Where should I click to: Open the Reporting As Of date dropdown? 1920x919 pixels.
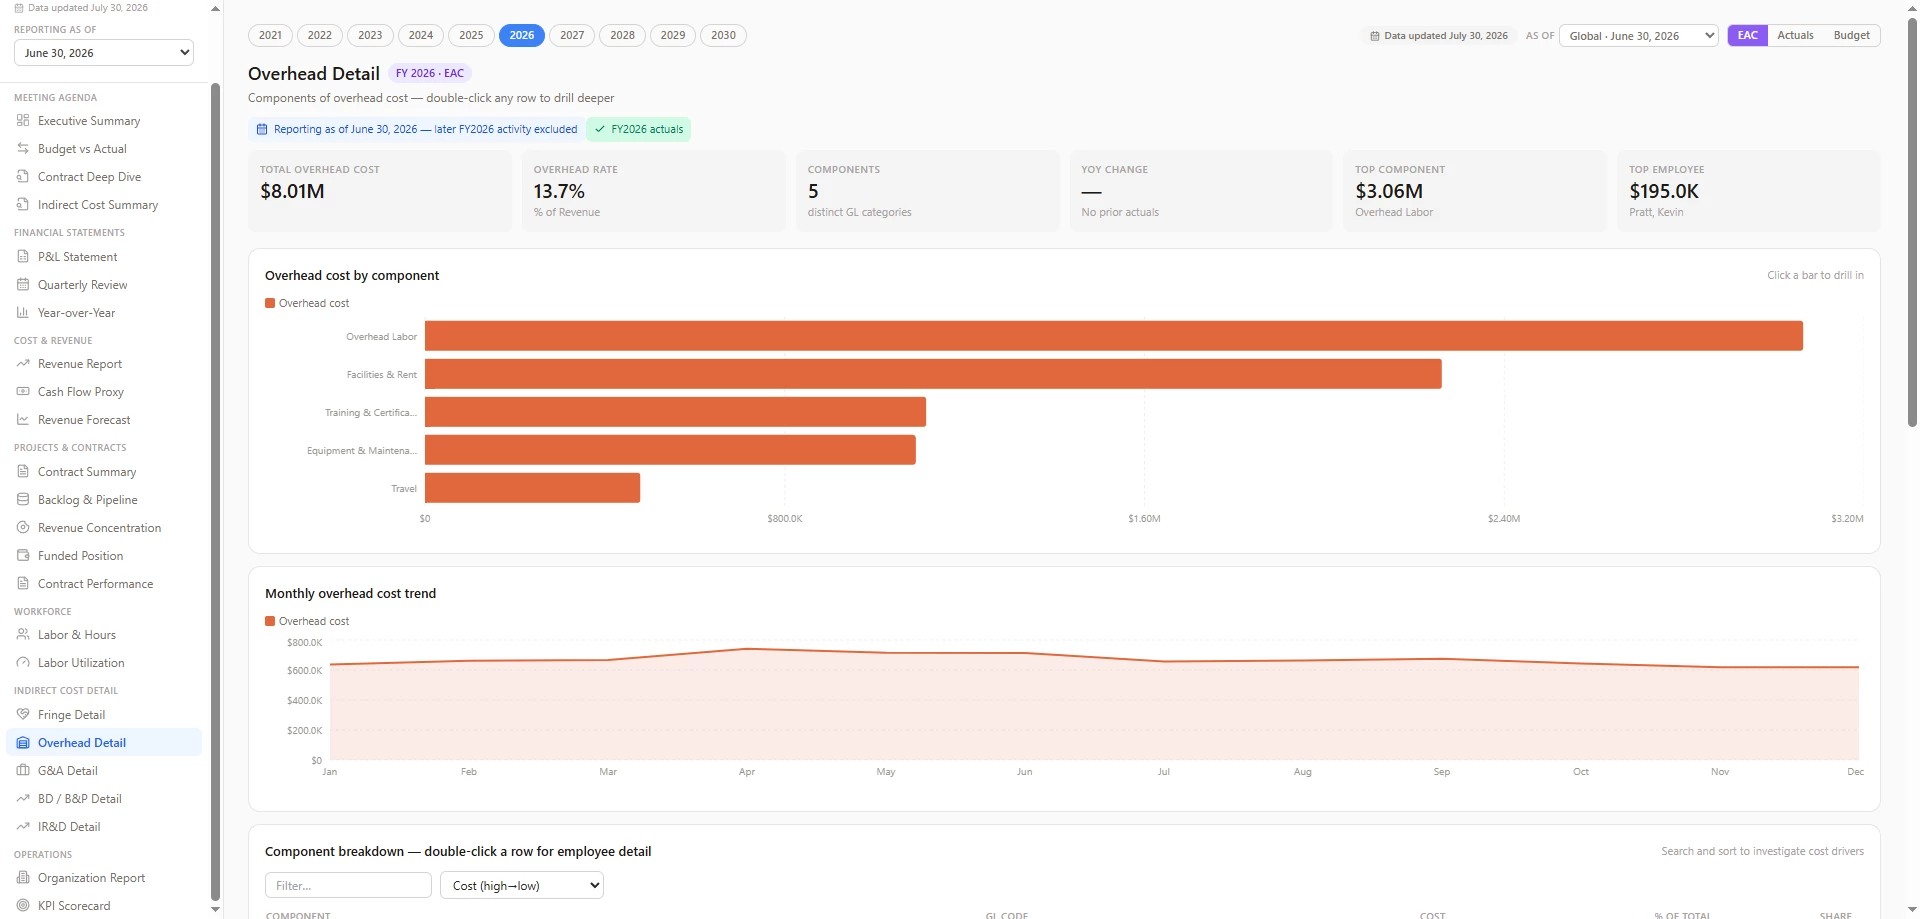pyautogui.click(x=104, y=53)
